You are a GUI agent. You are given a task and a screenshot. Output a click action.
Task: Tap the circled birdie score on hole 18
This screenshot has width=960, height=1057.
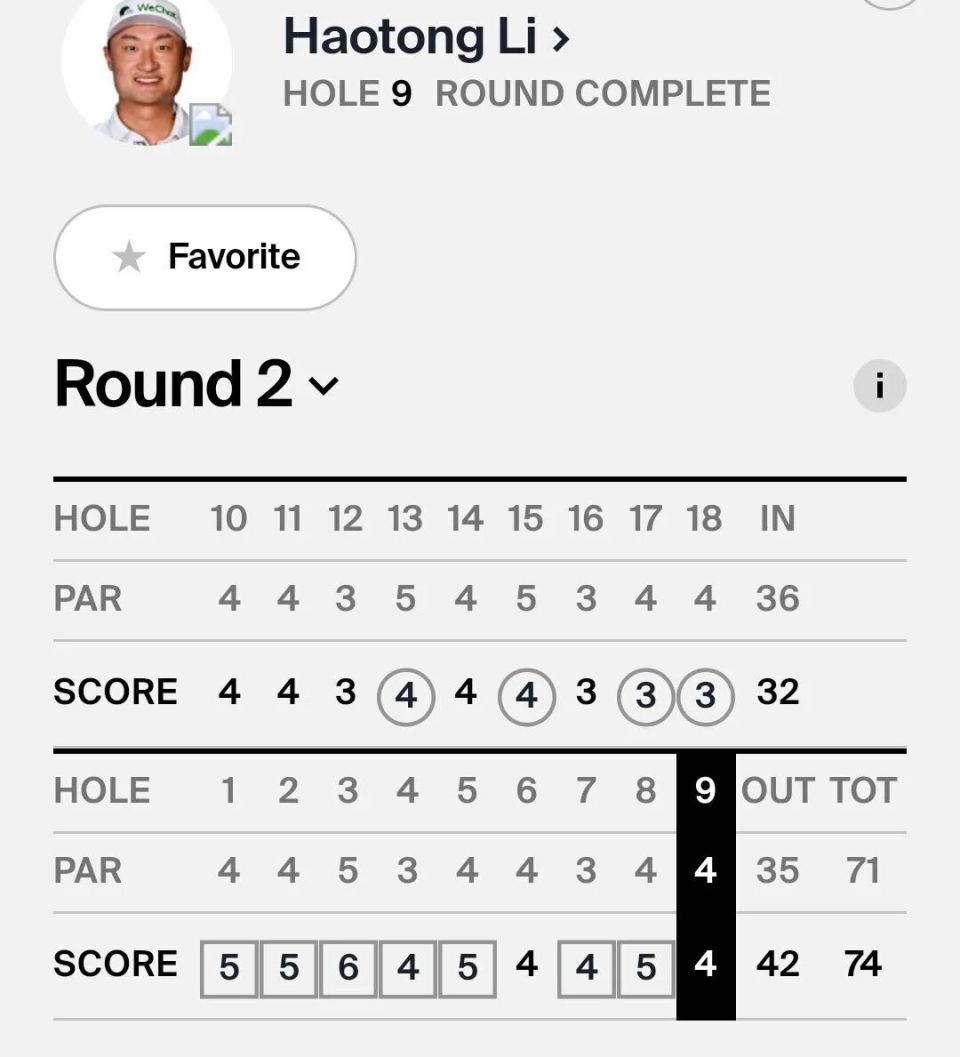coord(706,695)
